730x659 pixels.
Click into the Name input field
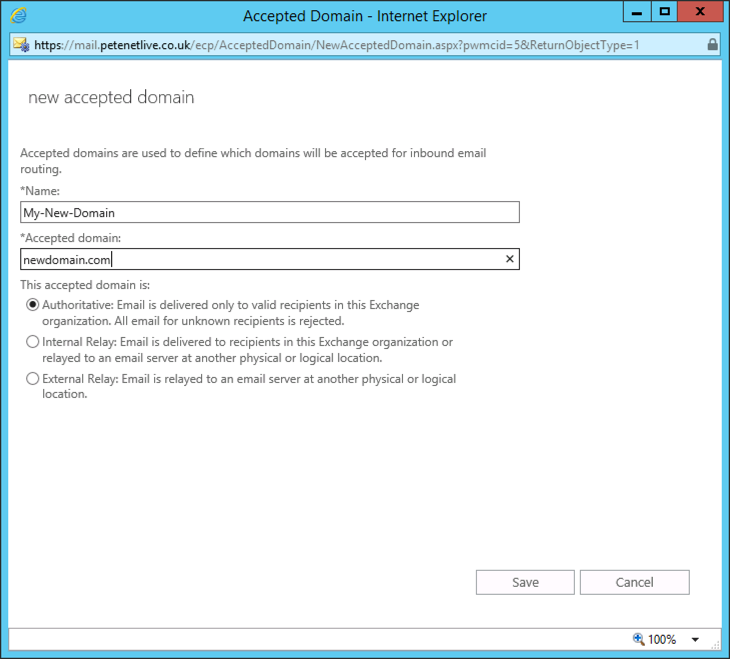coord(270,212)
